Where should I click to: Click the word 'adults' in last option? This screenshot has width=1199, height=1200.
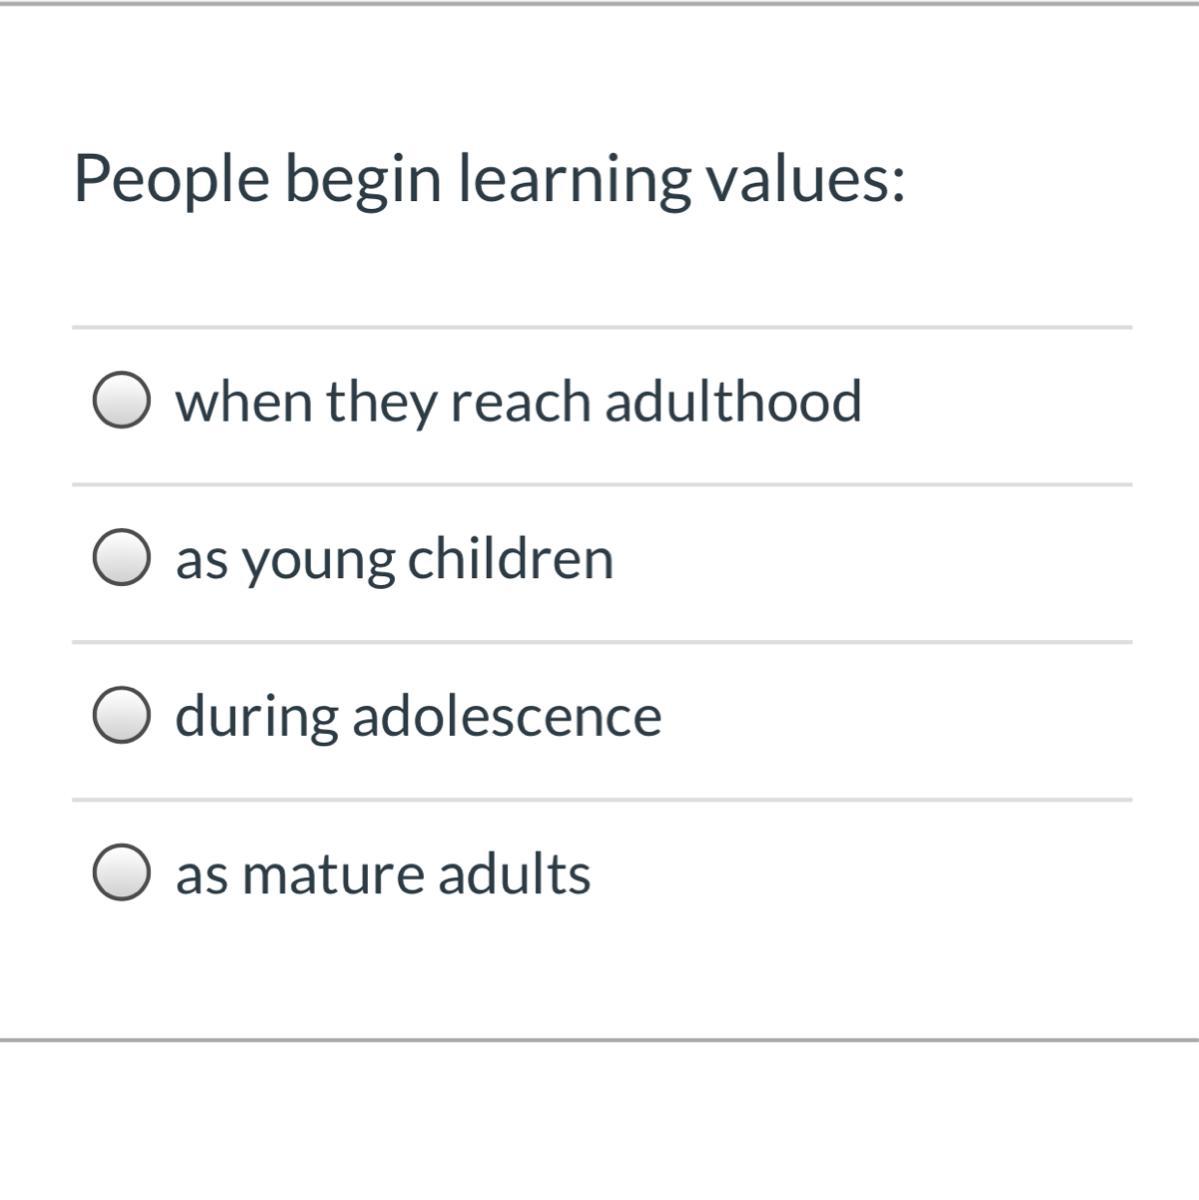pos(514,873)
